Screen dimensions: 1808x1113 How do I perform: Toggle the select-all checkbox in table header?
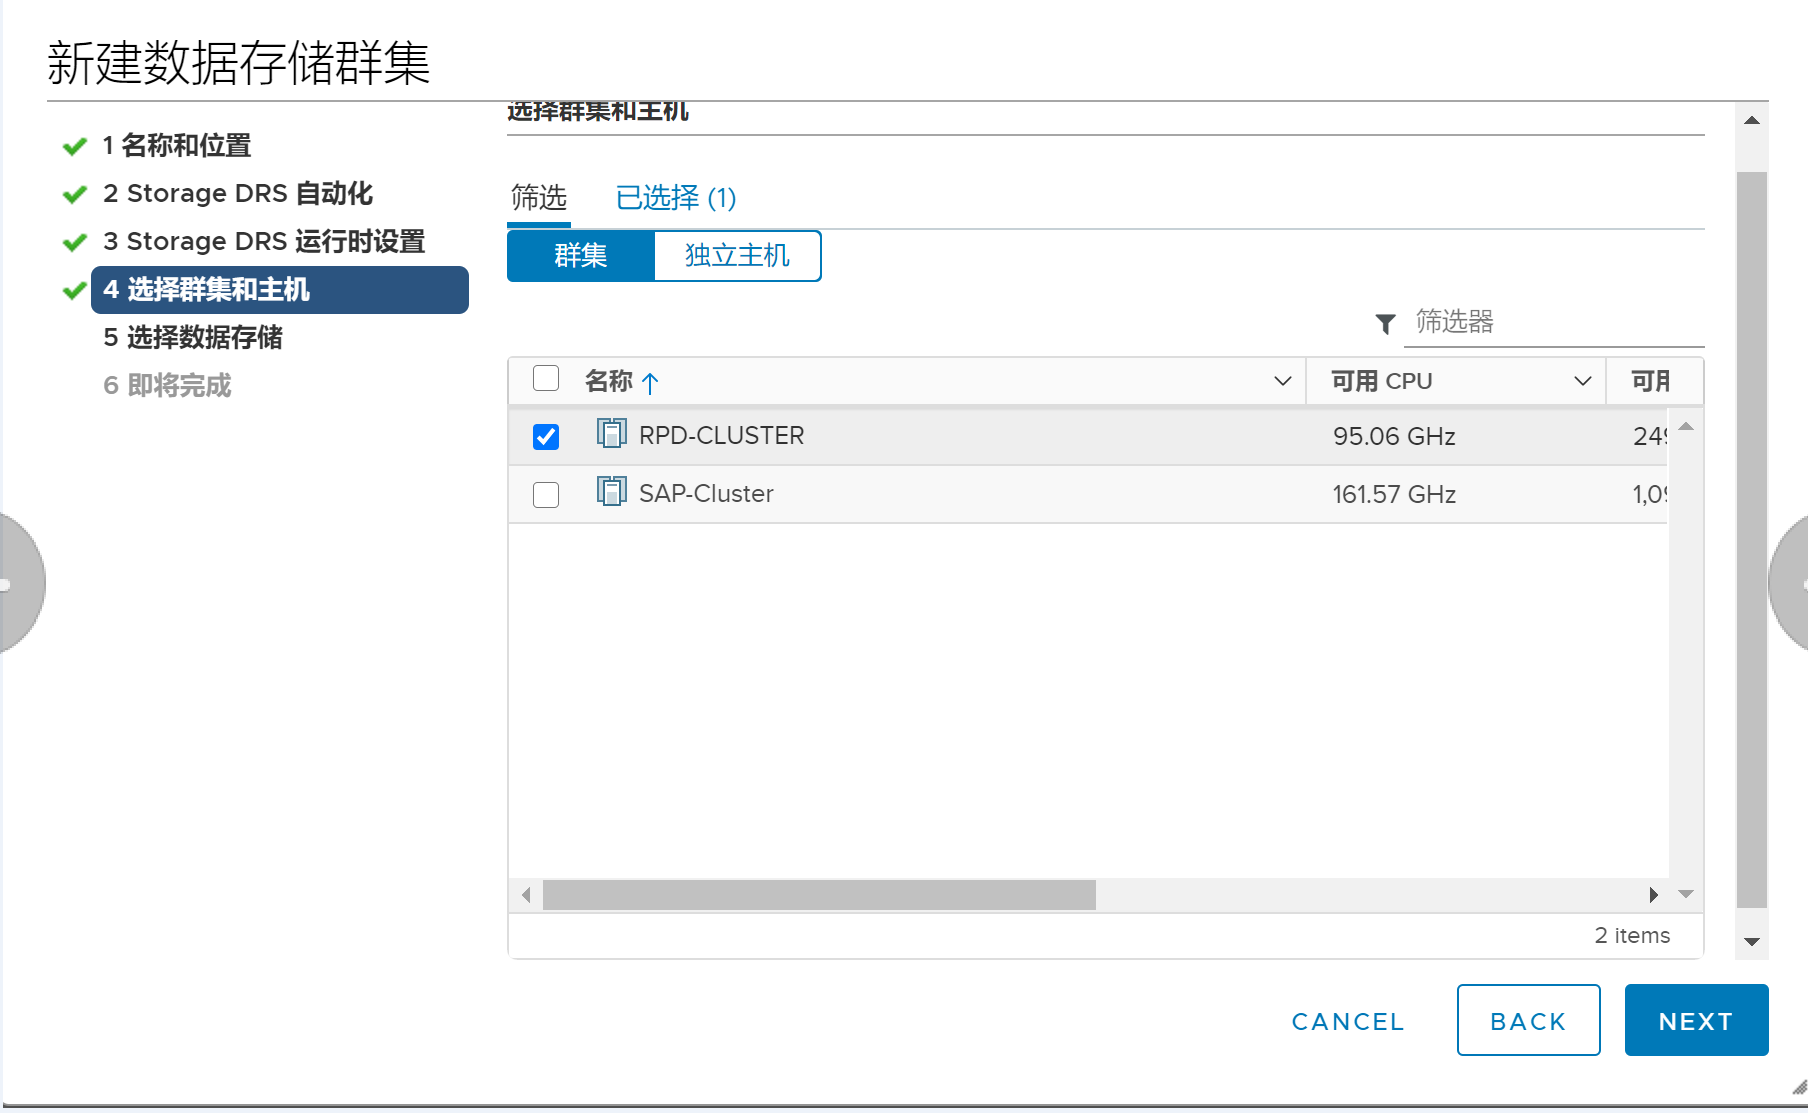tap(545, 378)
